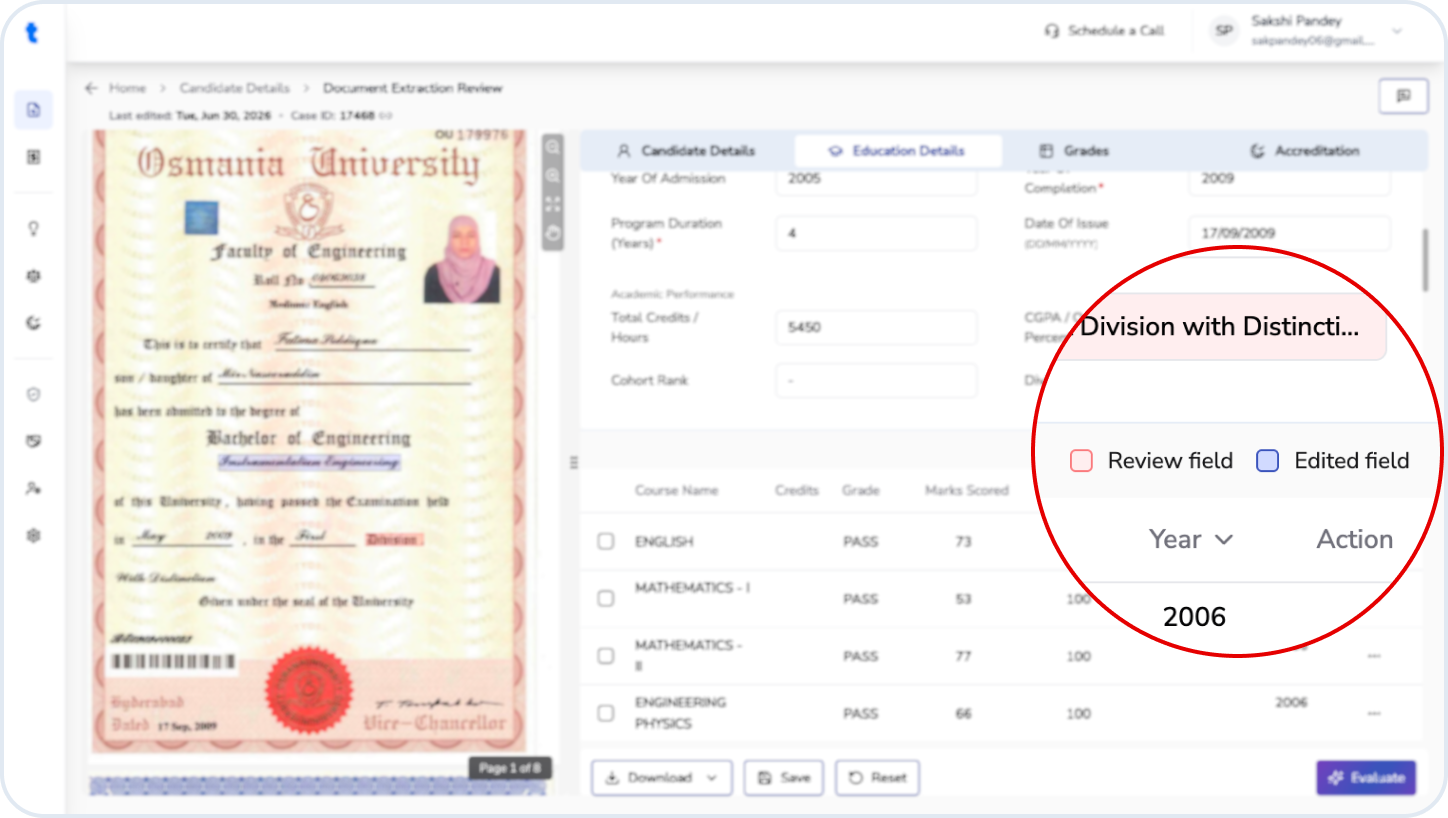Screen dimensions: 1448x818
Task: Check the ENGINEERING PHYSICS row checkbox
Action: pyautogui.click(x=606, y=713)
